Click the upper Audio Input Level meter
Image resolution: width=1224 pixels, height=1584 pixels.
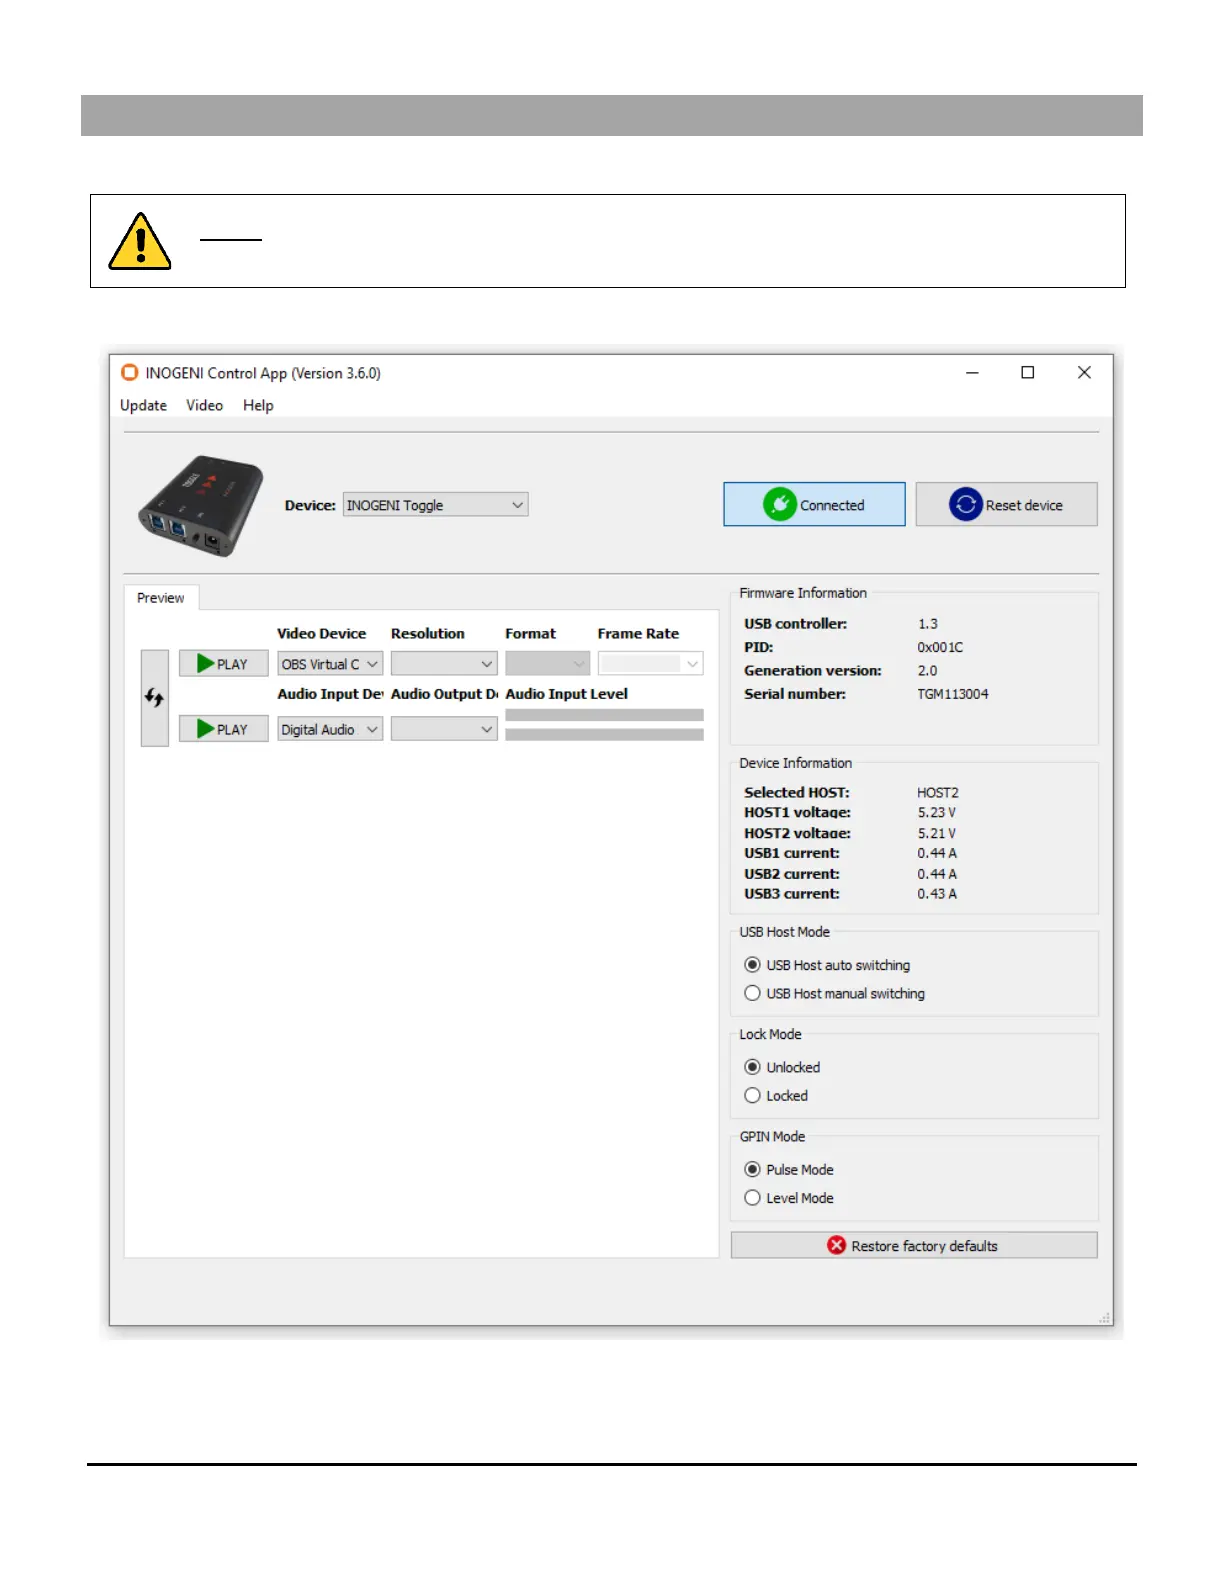604,715
